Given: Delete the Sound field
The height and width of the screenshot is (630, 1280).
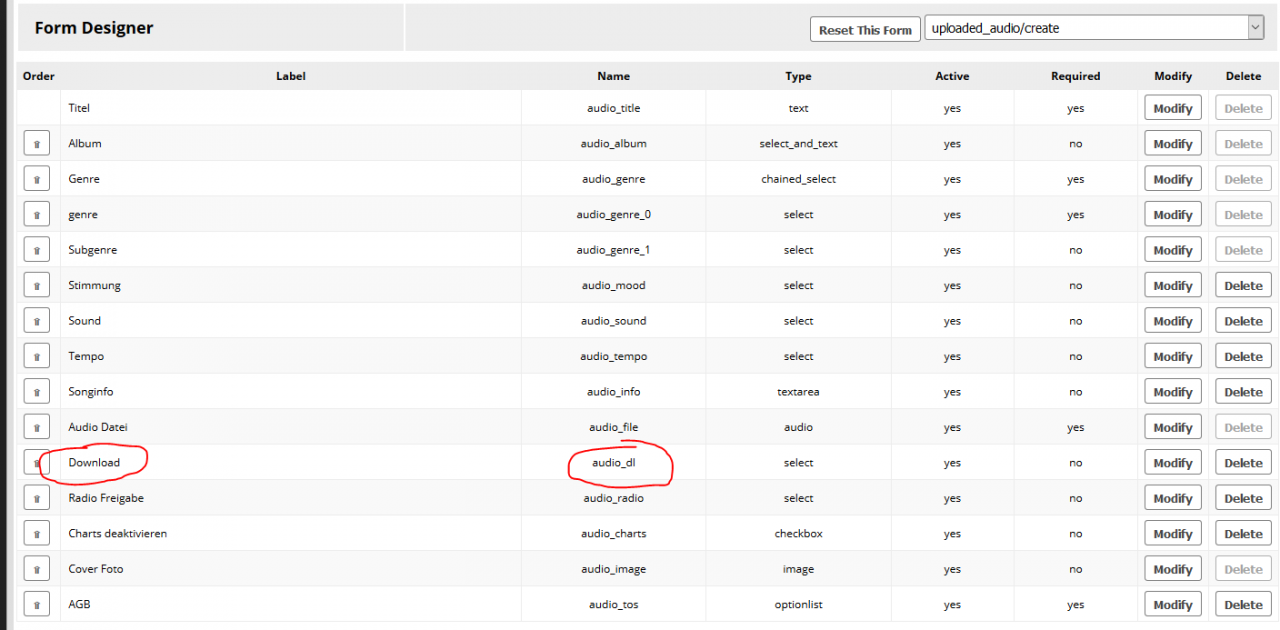Looking at the screenshot, I should 1243,321.
